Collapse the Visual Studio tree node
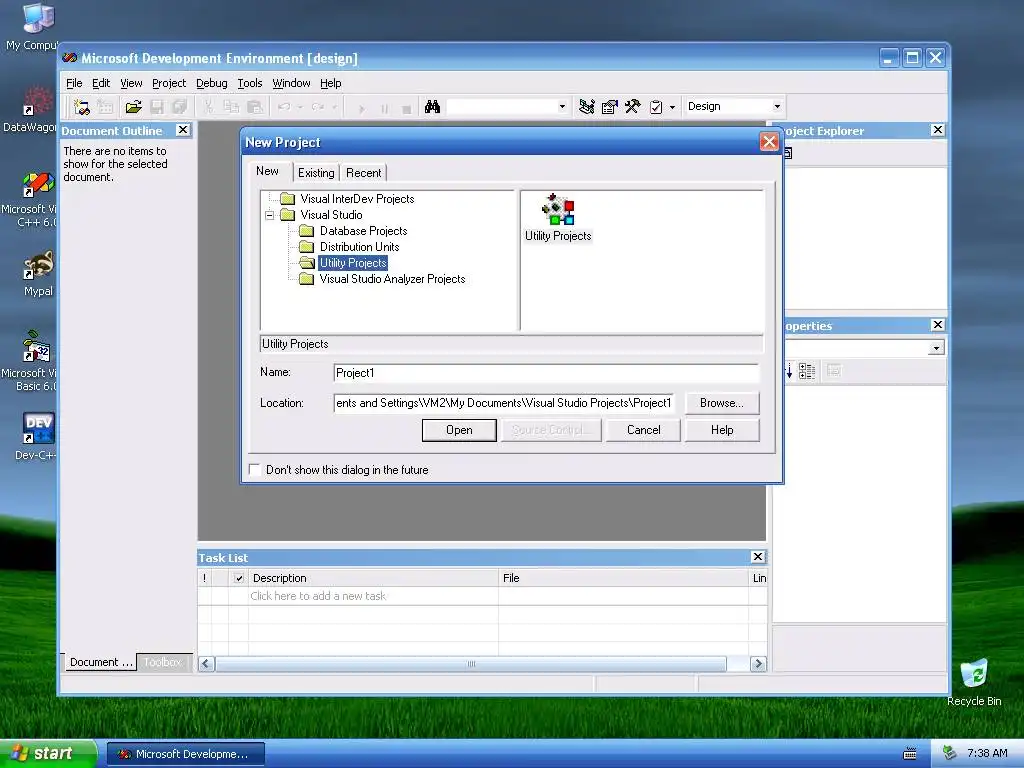1024x768 pixels. [x=270, y=215]
